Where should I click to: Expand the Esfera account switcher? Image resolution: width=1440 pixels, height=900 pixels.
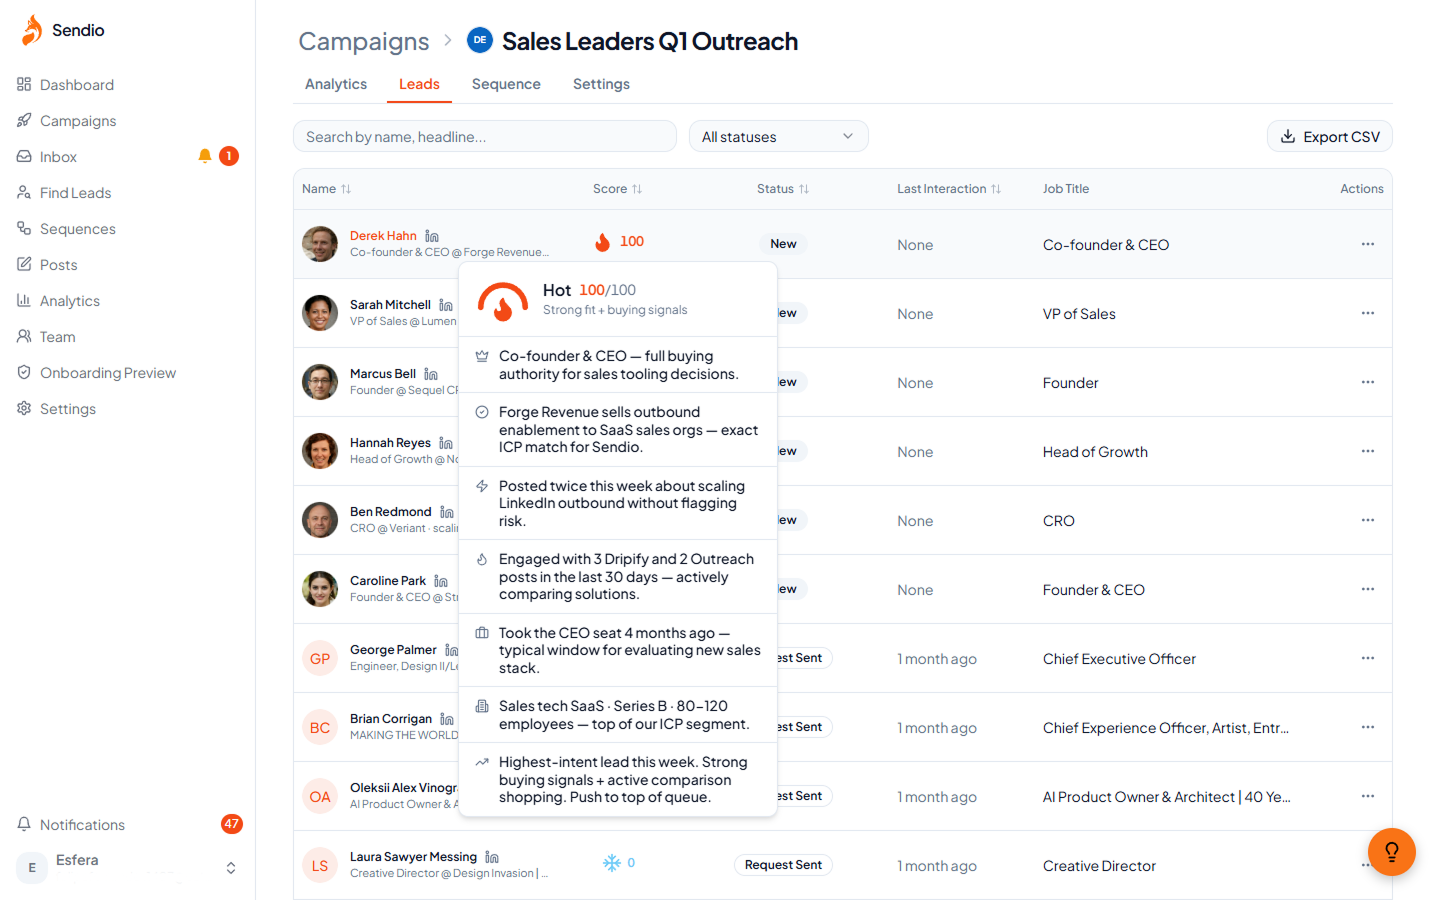point(231,868)
